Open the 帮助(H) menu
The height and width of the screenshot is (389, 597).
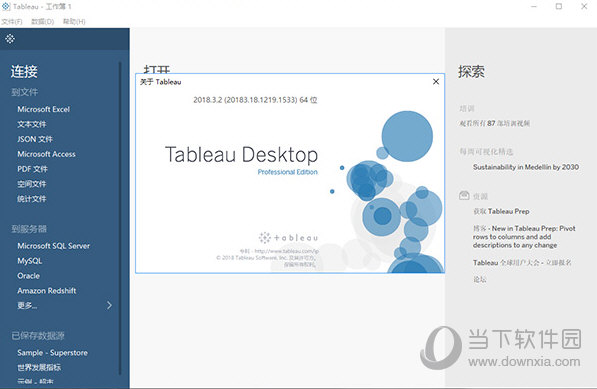pyautogui.click(x=74, y=21)
